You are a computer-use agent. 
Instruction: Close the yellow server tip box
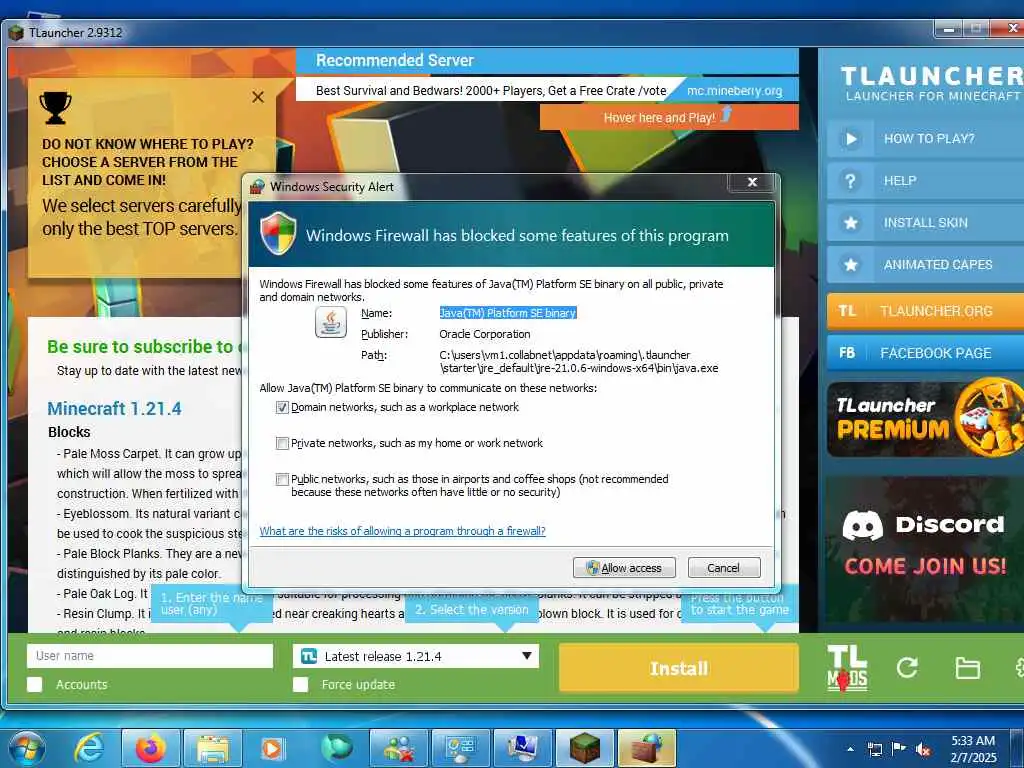(258, 97)
